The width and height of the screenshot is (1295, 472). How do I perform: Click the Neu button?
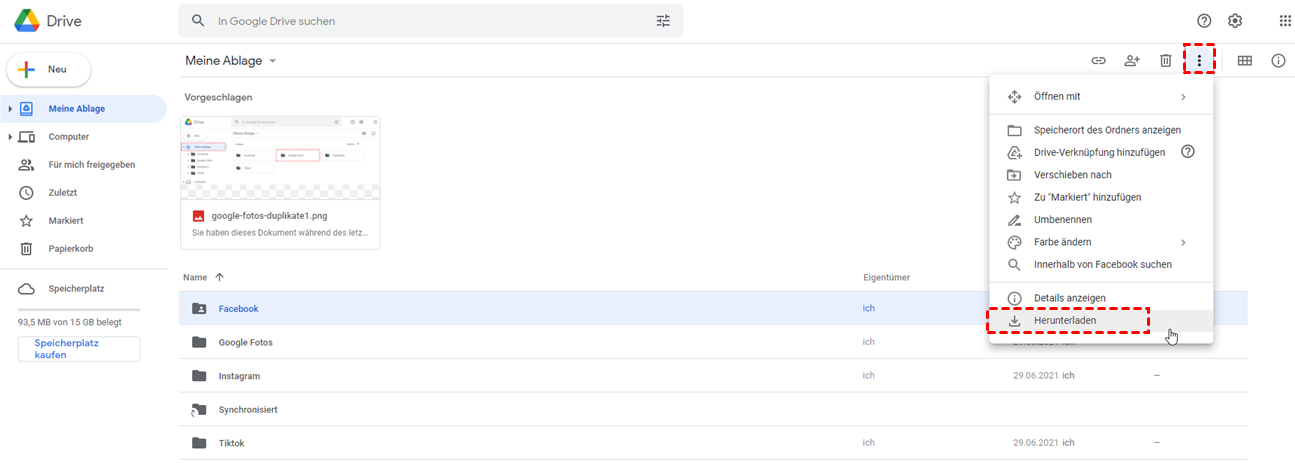[49, 69]
